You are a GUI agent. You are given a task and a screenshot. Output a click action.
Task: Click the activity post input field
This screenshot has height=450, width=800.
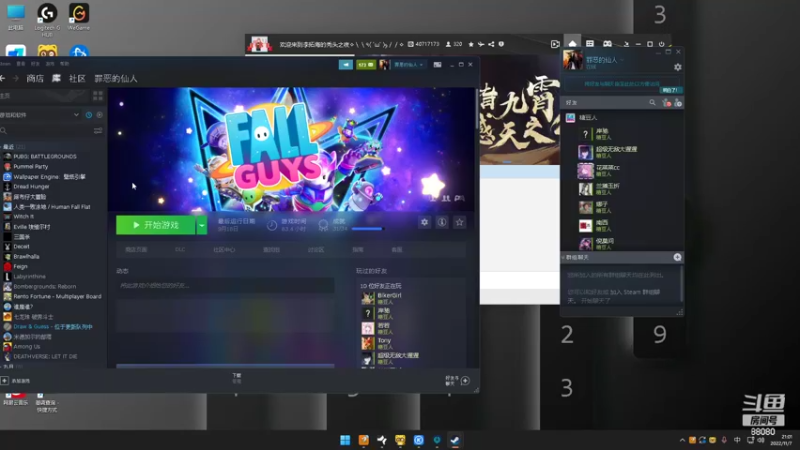225,285
